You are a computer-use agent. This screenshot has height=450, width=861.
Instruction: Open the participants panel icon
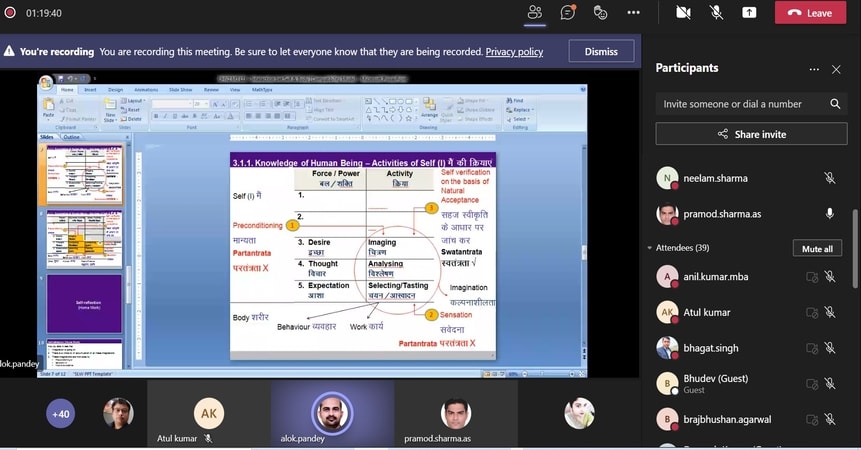534,12
